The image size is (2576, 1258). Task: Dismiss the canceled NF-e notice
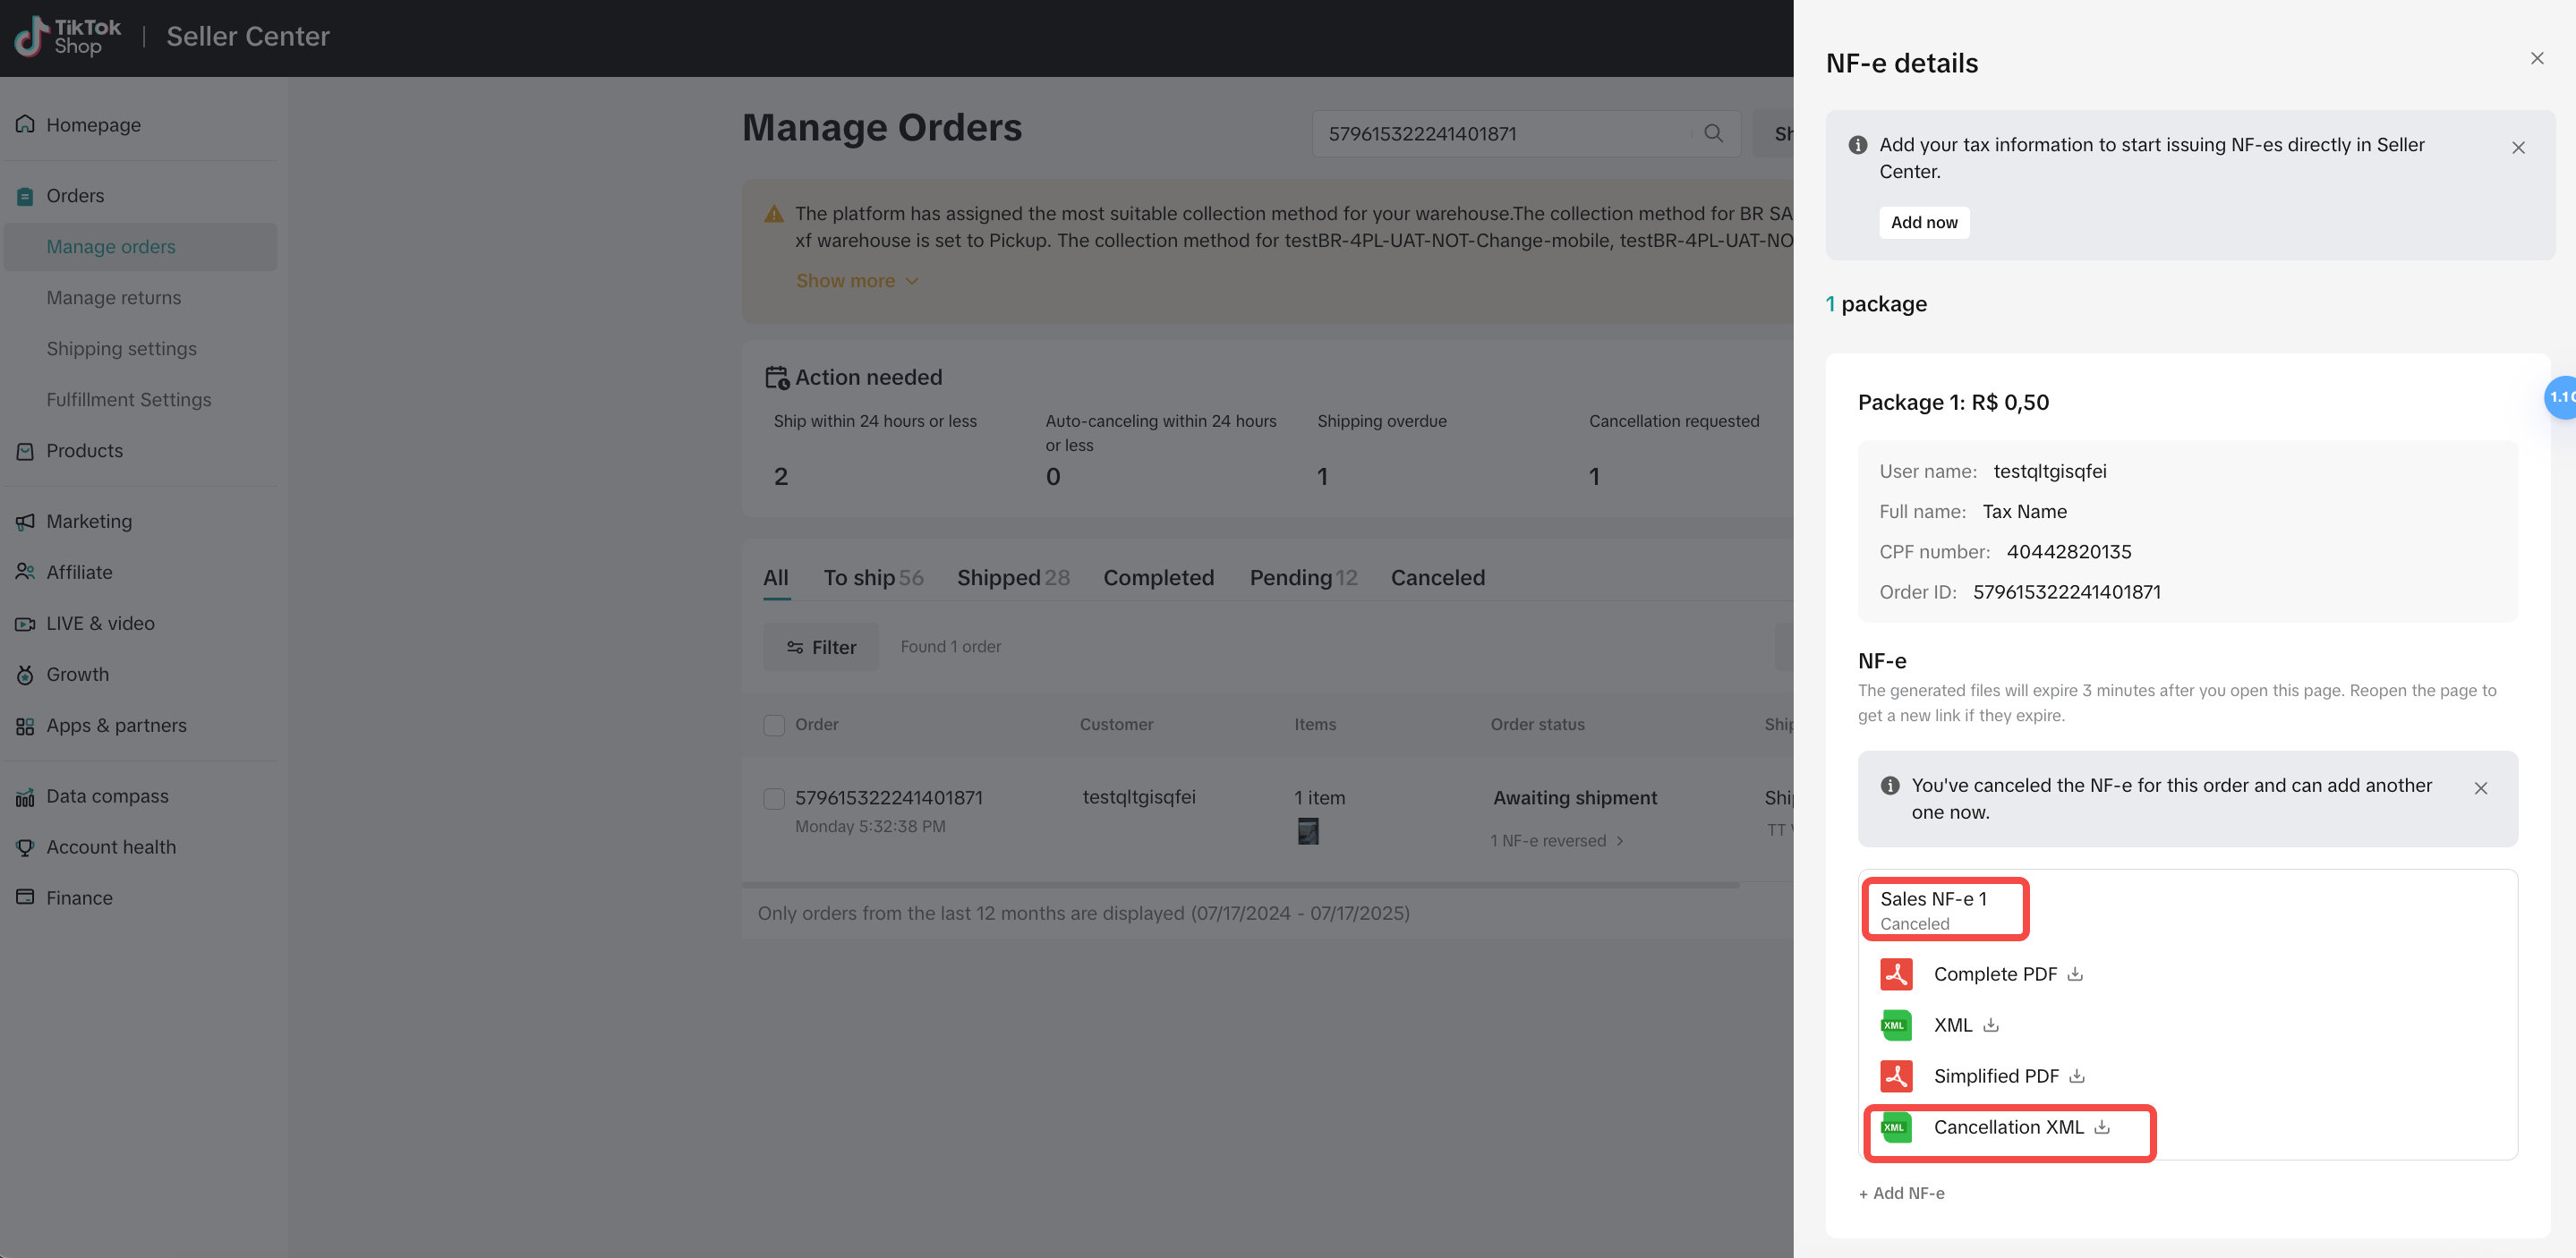tap(2480, 788)
